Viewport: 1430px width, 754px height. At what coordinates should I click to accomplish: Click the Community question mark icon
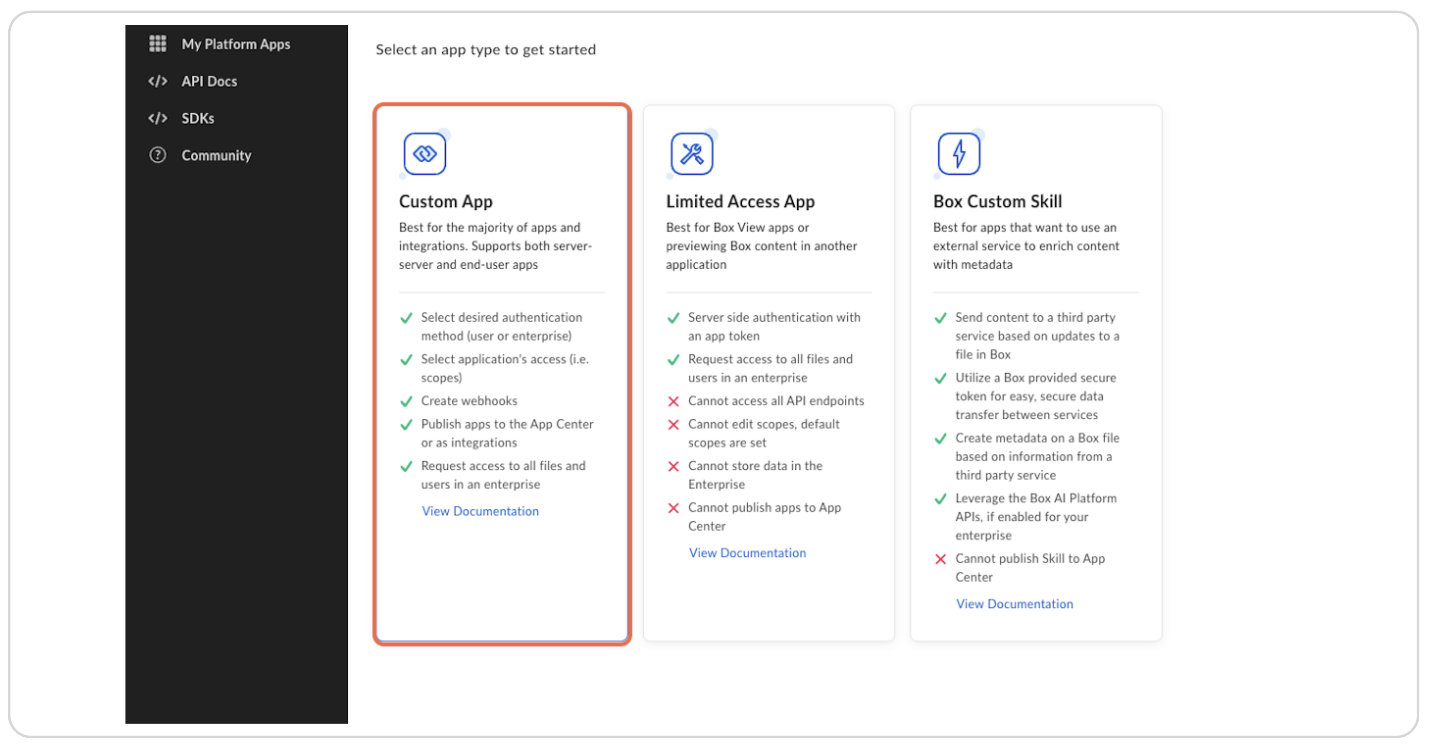tap(158, 155)
